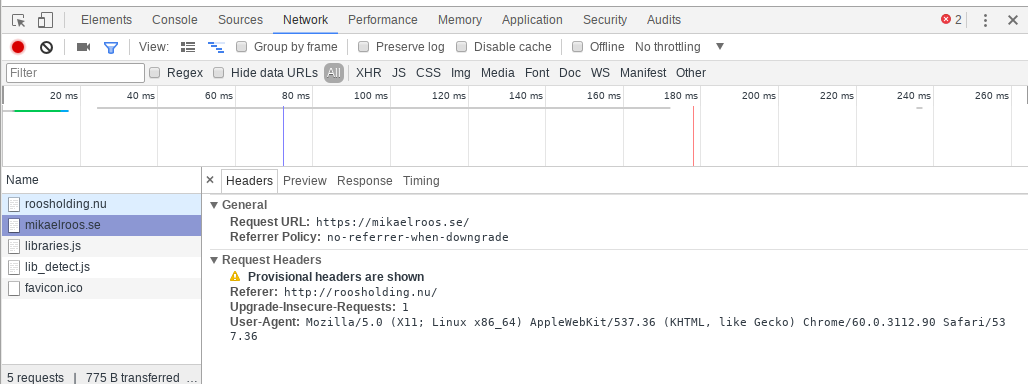
Task: Go to the Sources tab
Action: tap(241, 20)
